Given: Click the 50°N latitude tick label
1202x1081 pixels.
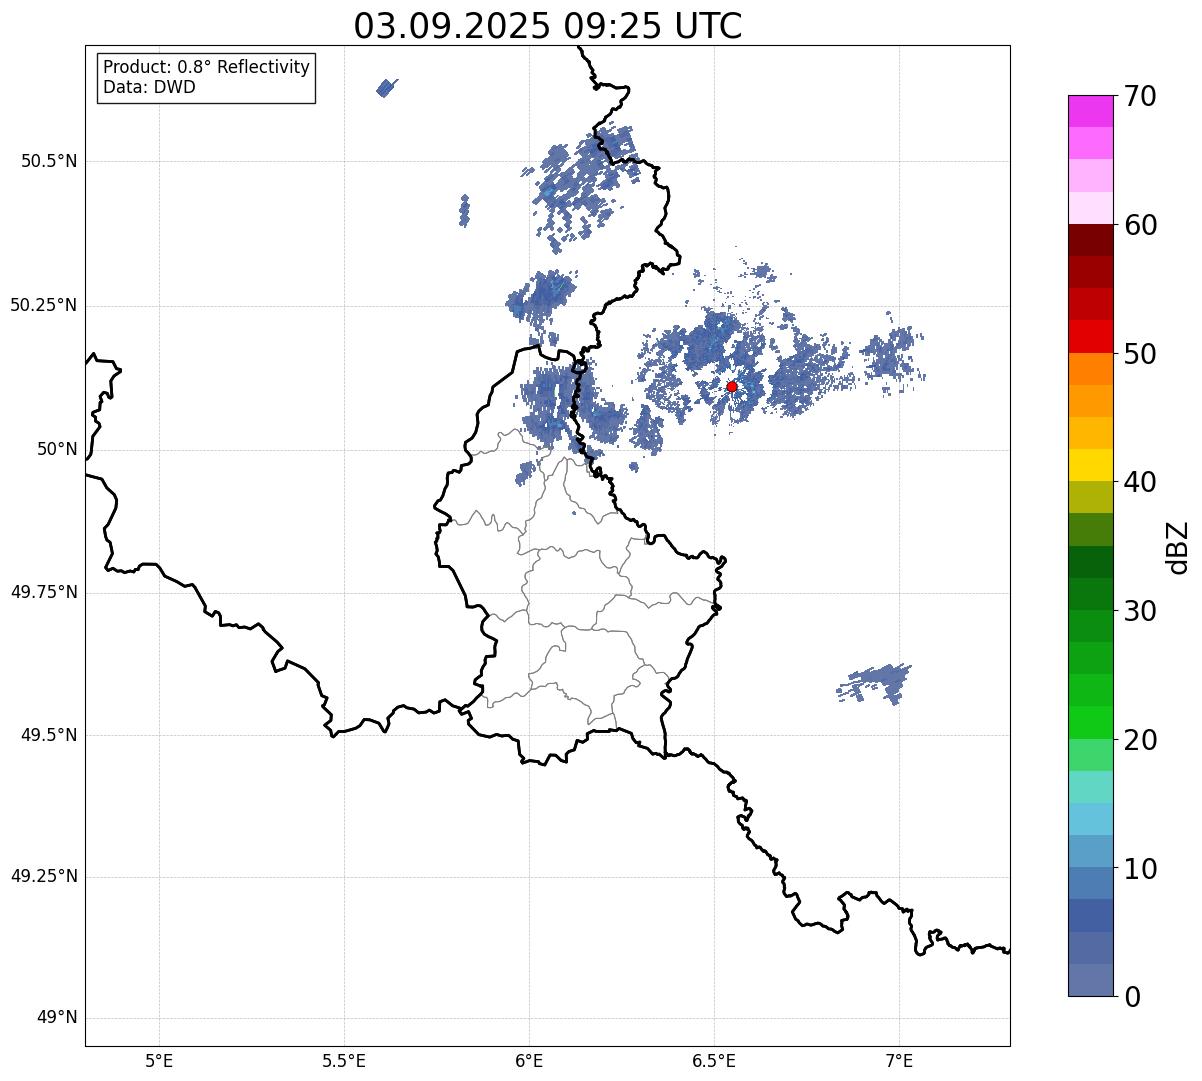Looking at the screenshot, I should coord(57,449).
